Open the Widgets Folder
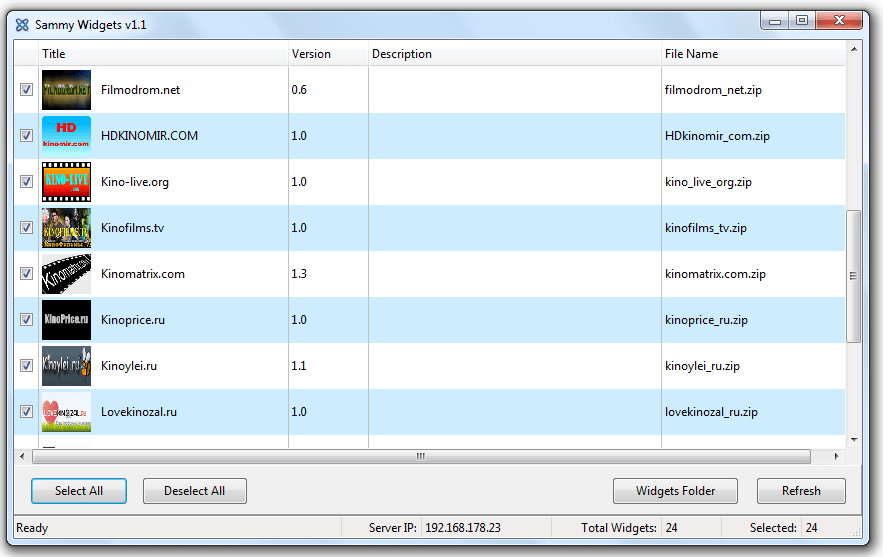Viewport: 883px width, 557px height. point(675,491)
